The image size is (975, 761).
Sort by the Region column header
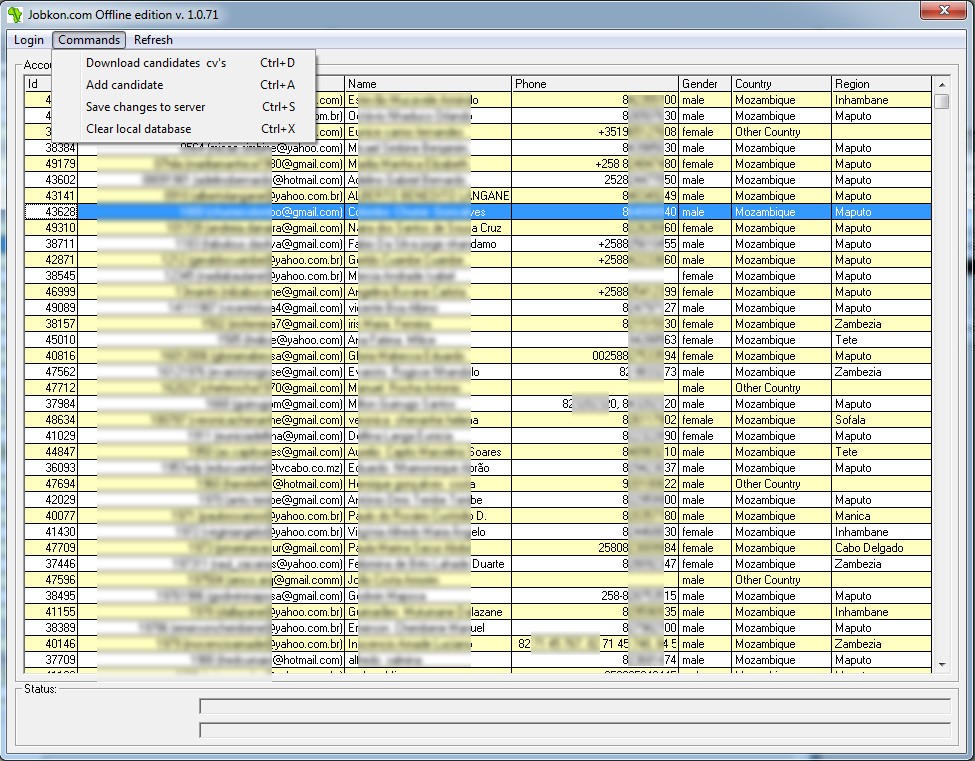[882, 84]
